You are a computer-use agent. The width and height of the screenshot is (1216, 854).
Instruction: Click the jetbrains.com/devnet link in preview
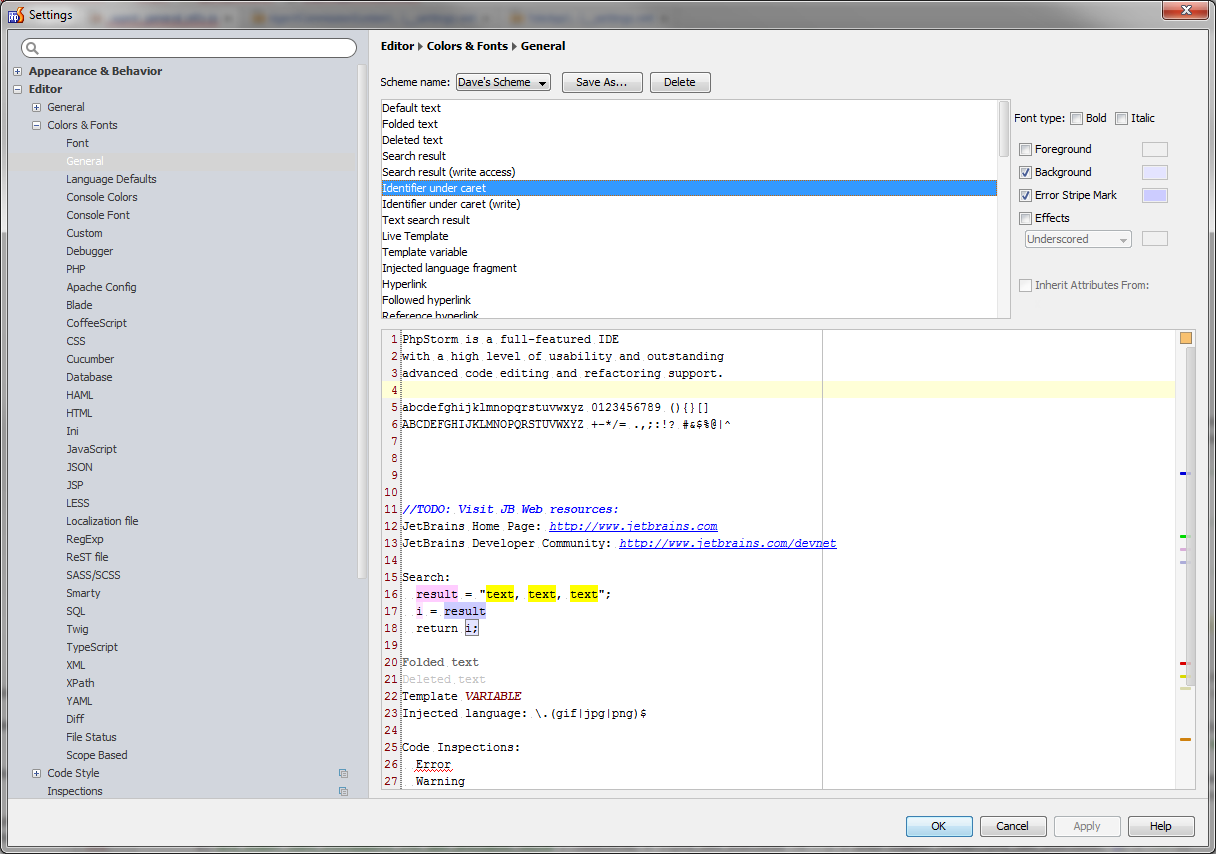(728, 543)
